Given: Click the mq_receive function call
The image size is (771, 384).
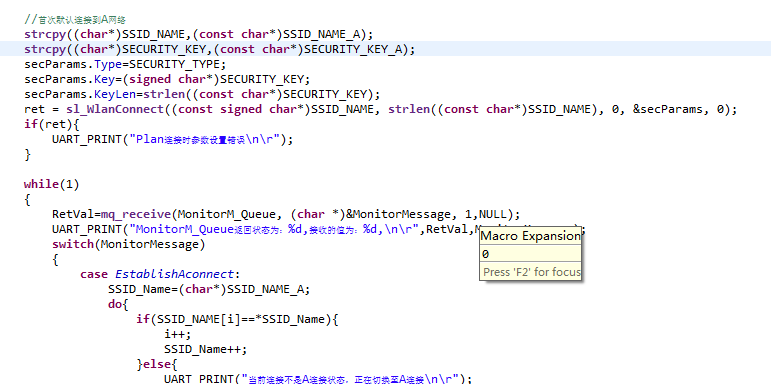Looking at the screenshot, I should pos(136,214).
